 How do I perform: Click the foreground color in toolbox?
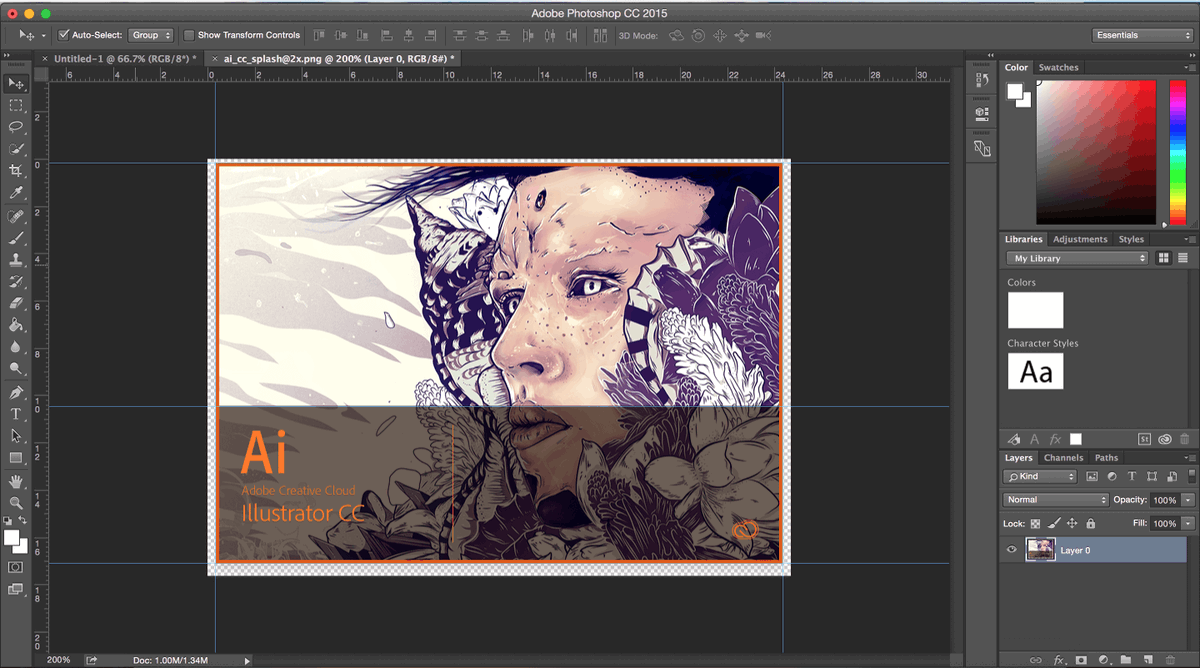pos(12,538)
